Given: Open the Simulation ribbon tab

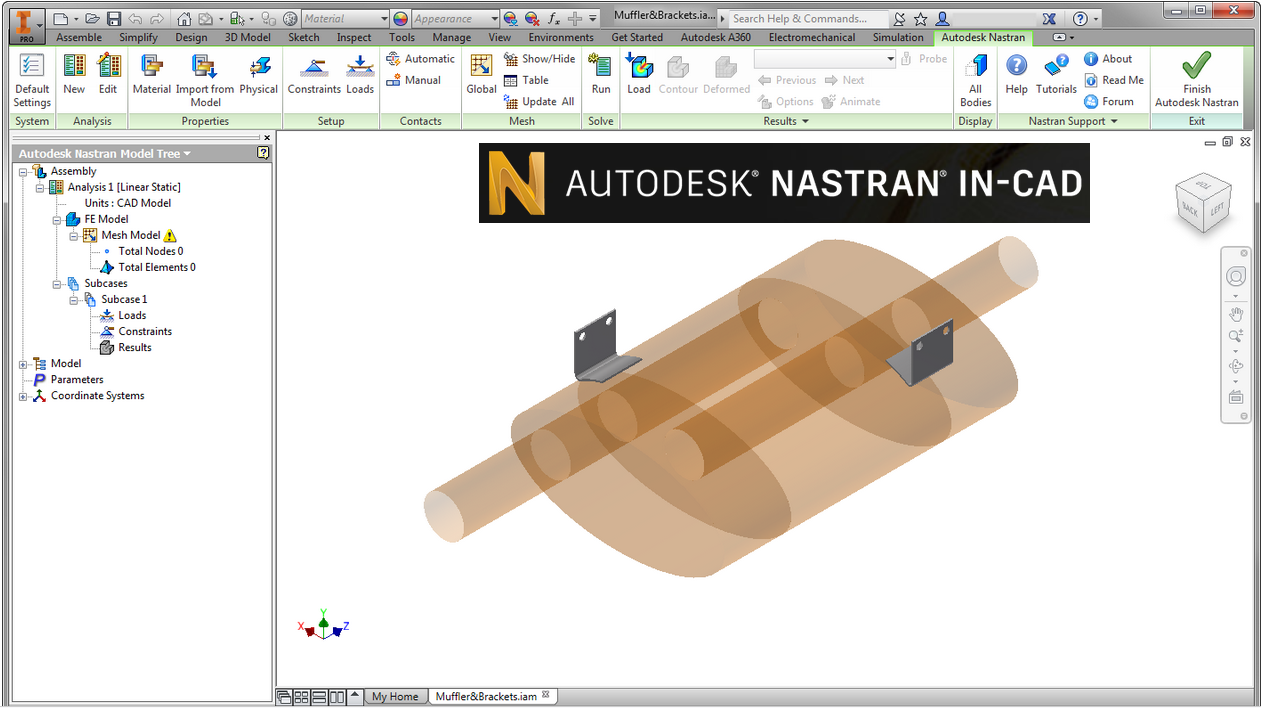Looking at the screenshot, I should (x=898, y=38).
